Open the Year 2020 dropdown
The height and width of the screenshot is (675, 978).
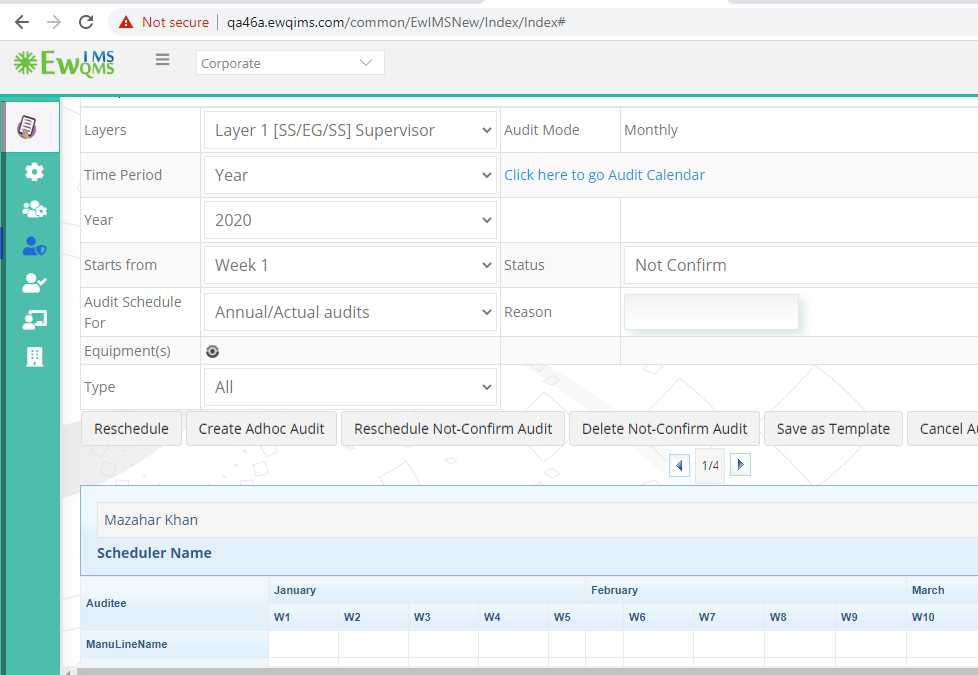(x=351, y=220)
